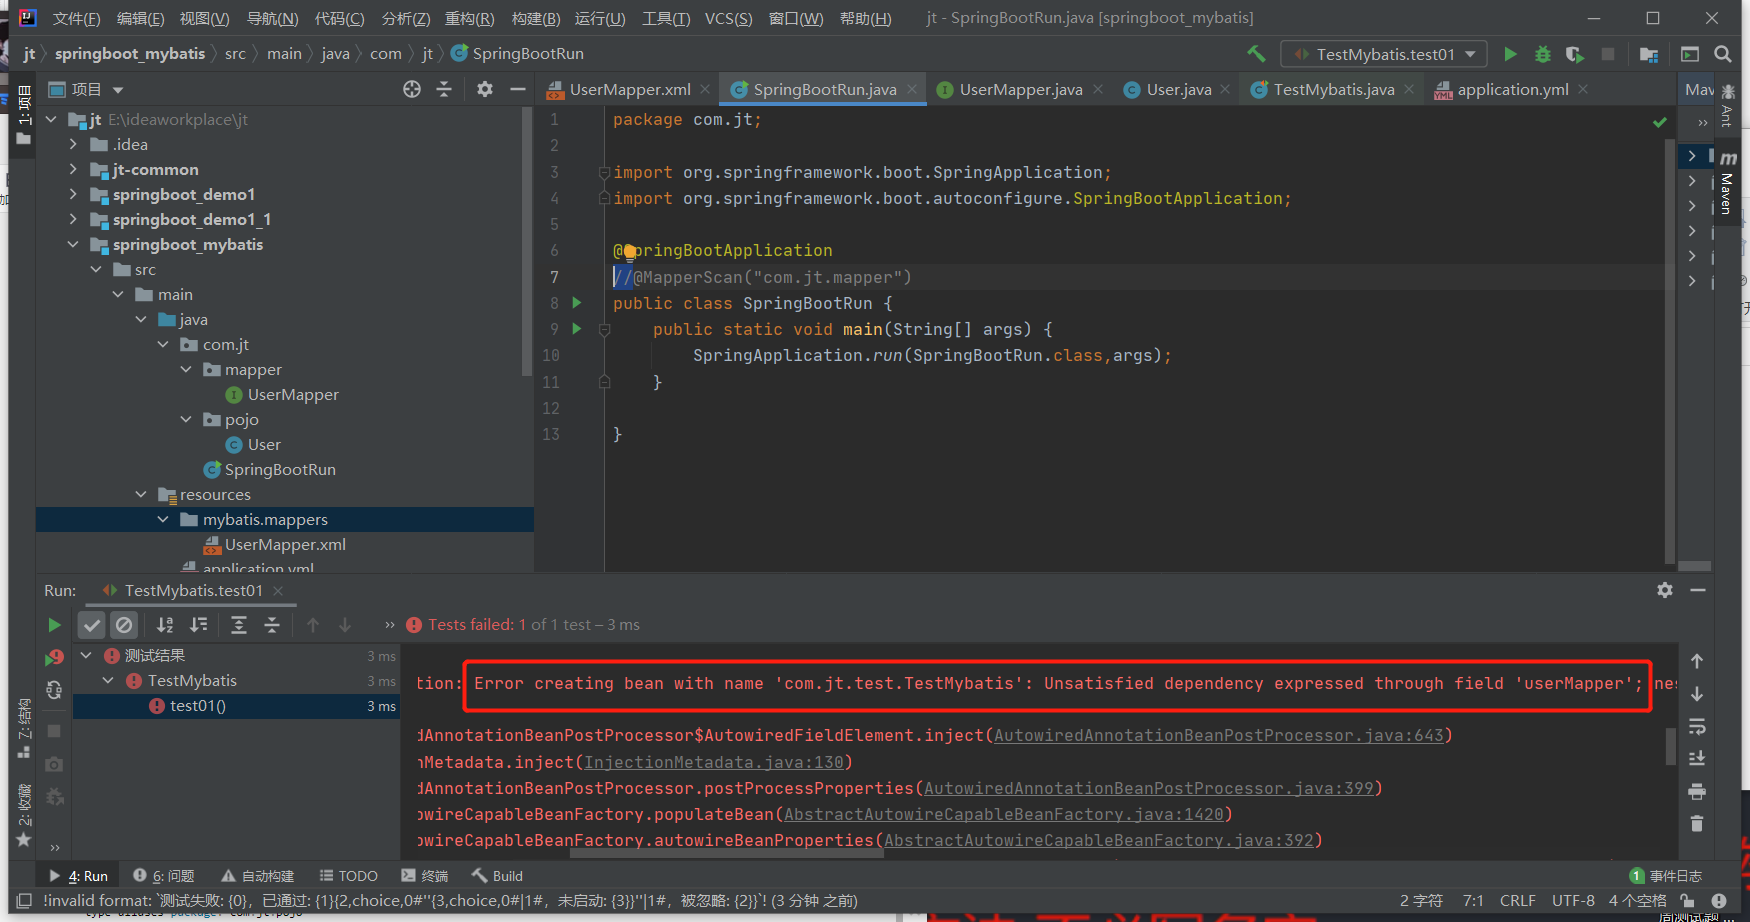Collapse TestMybatis node in test results
This screenshot has width=1750, height=922.
tap(108, 680)
